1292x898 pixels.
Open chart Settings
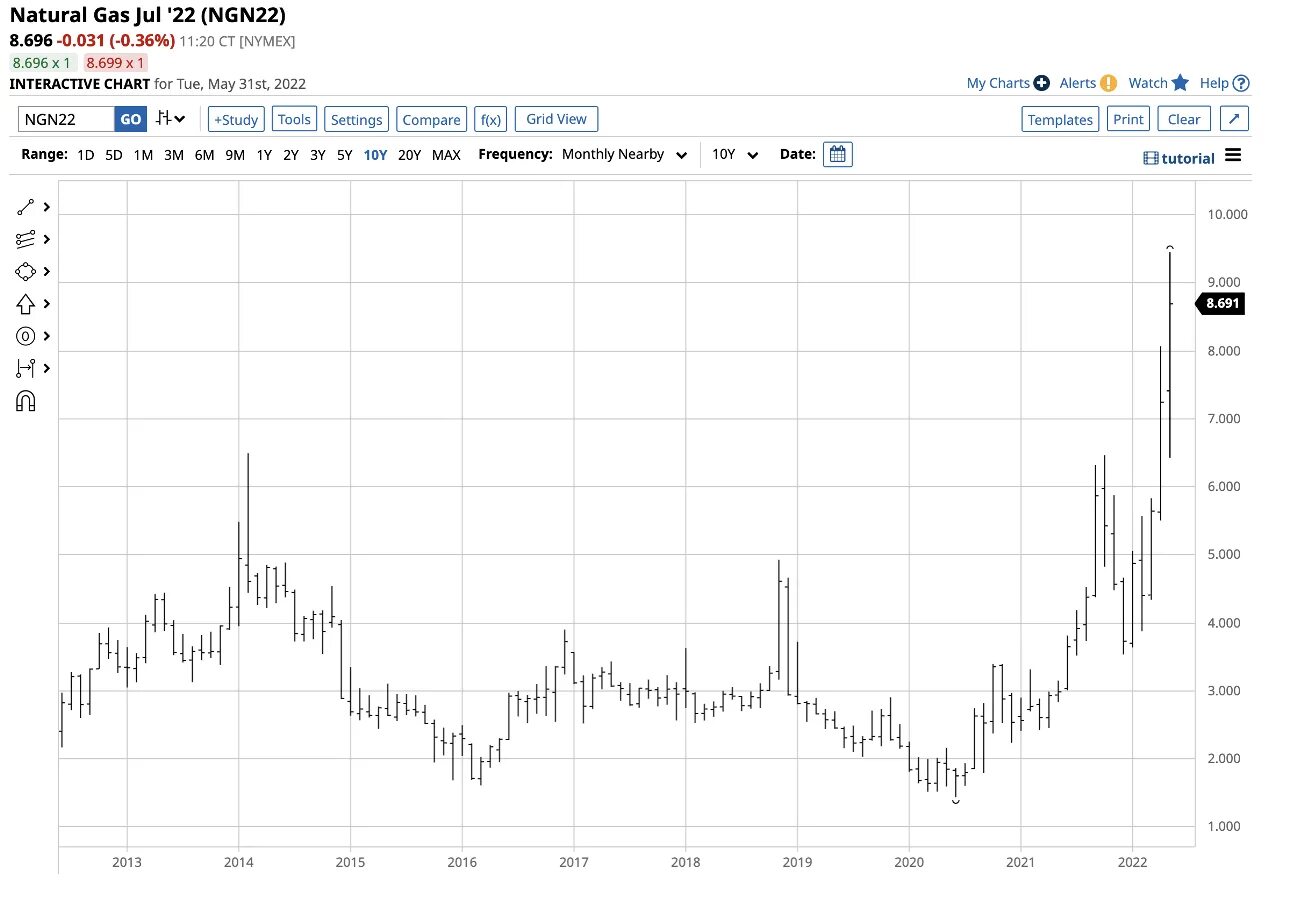coord(356,119)
